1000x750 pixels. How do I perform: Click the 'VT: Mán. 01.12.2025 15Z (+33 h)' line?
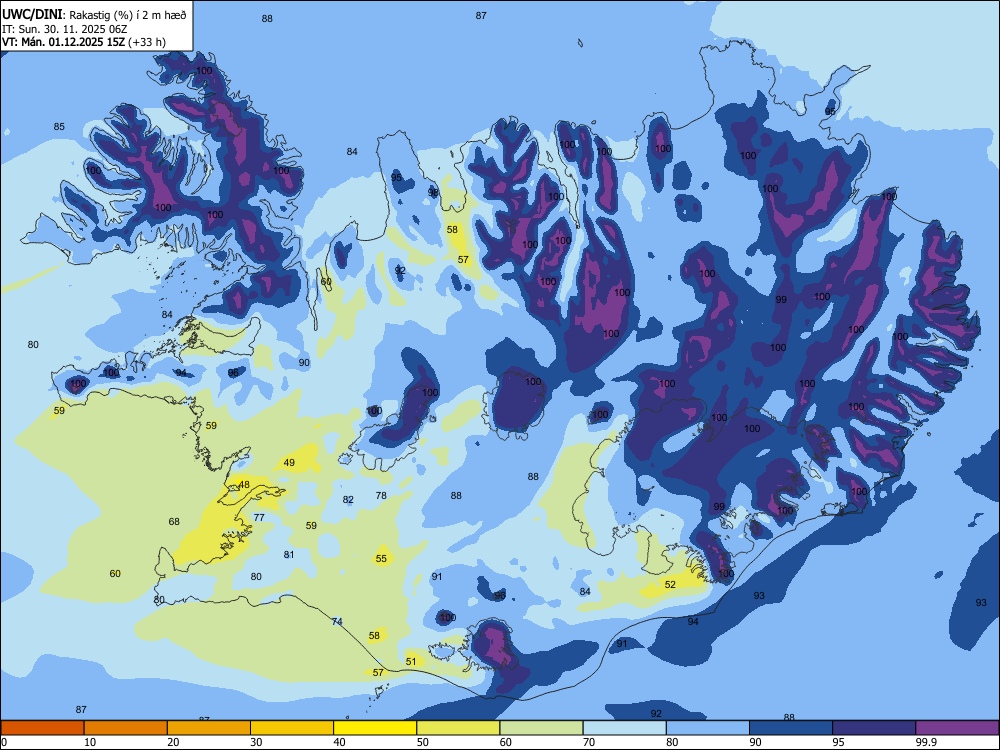click(84, 42)
